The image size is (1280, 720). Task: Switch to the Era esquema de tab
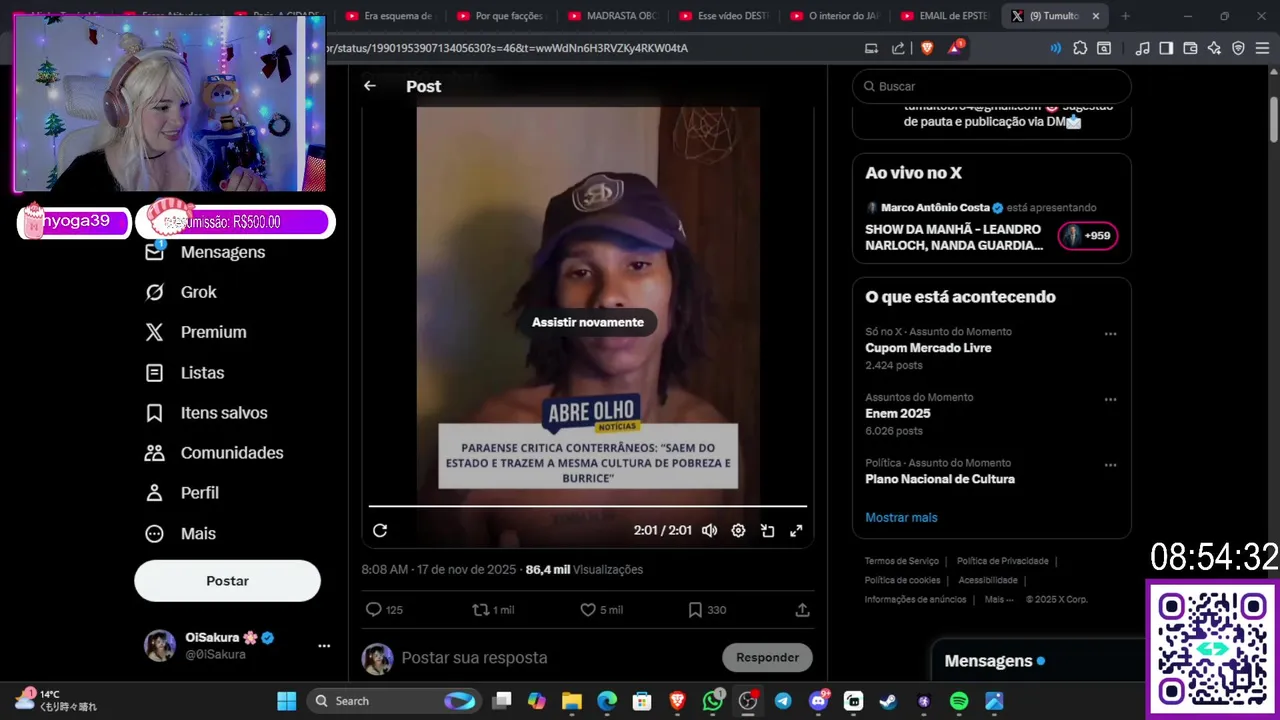(x=388, y=16)
